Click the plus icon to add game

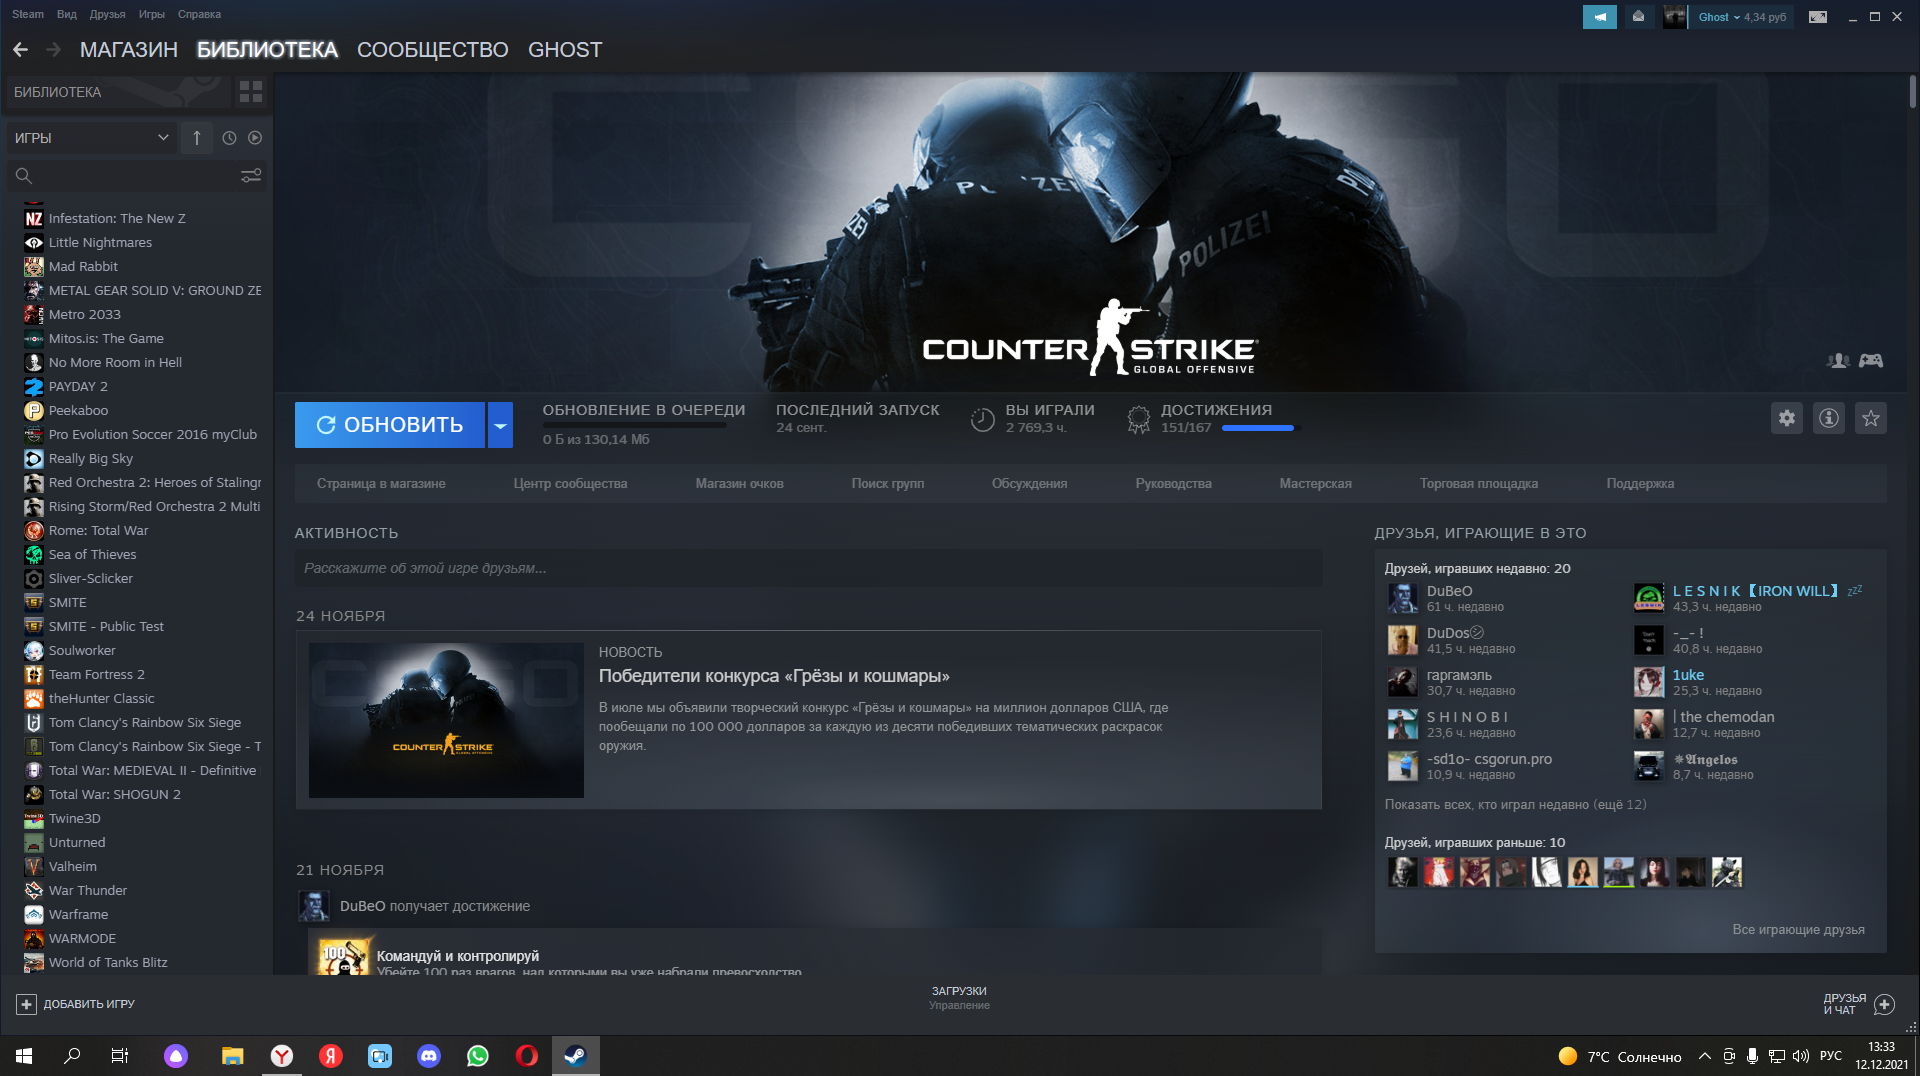coord(26,1004)
